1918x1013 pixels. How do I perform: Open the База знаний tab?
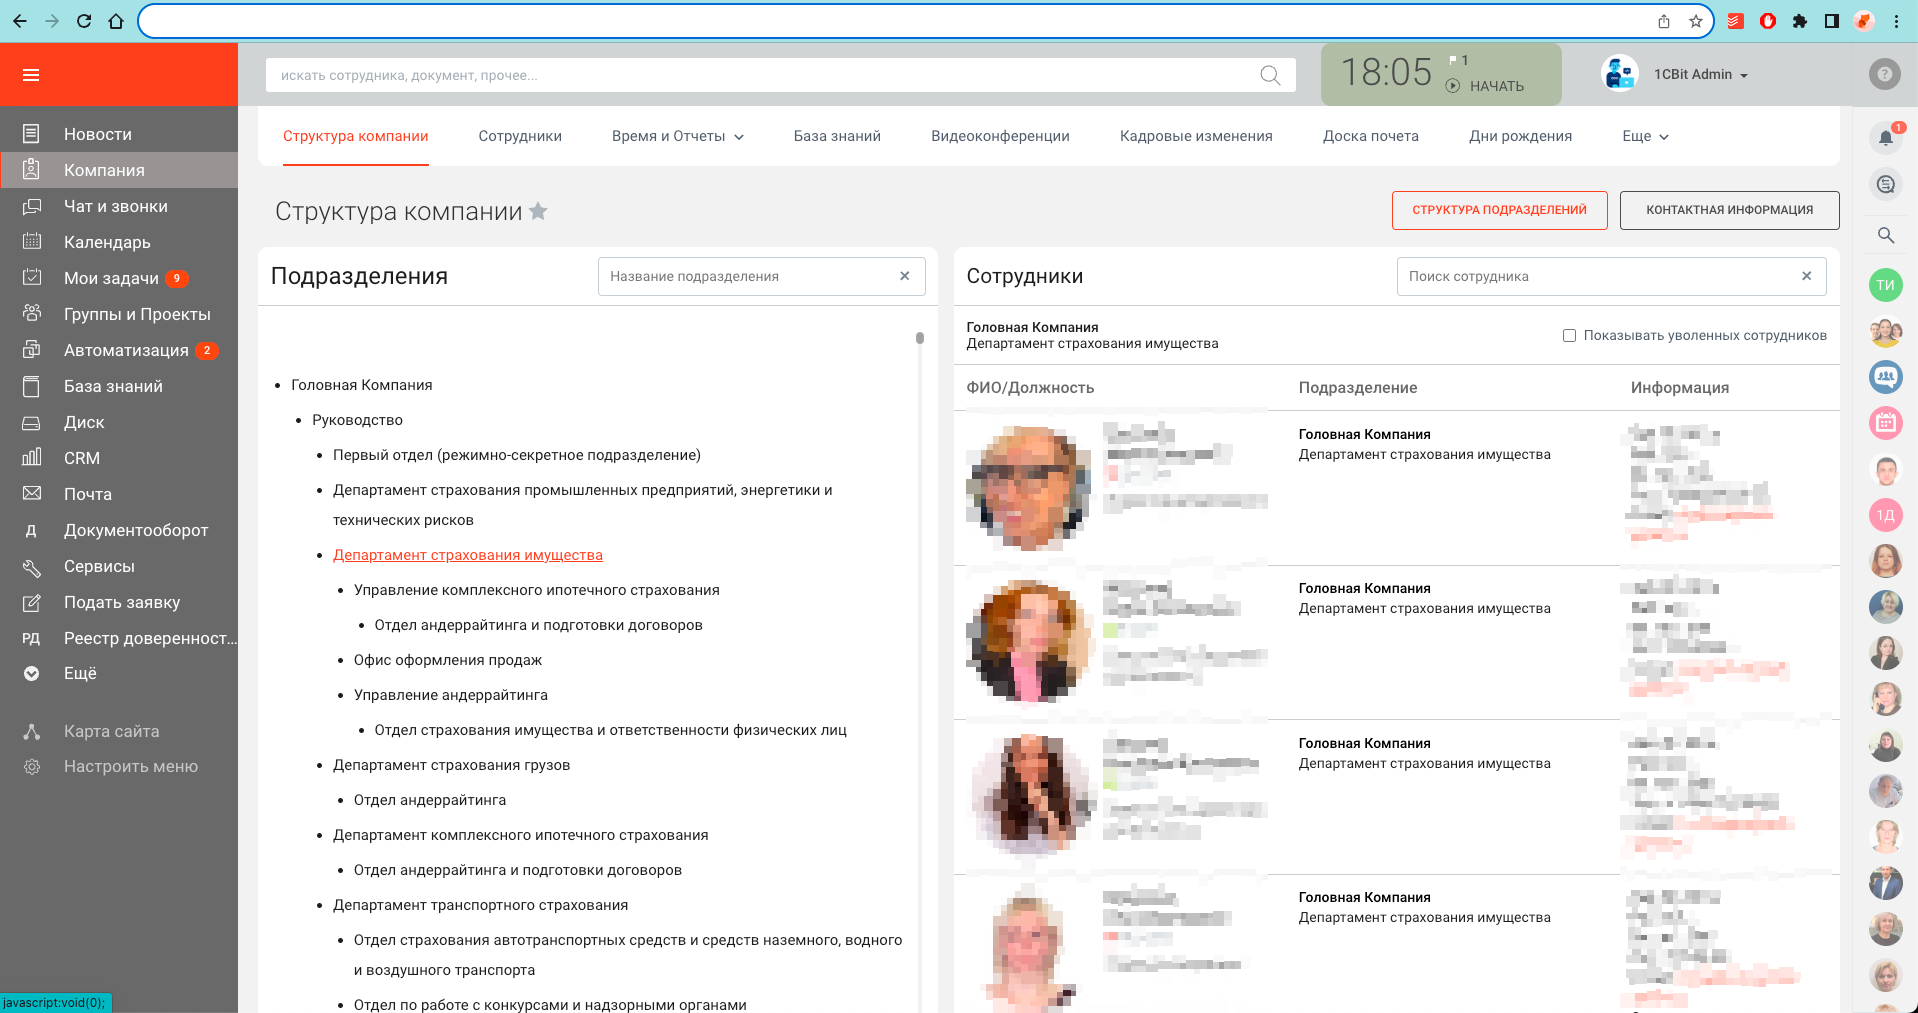pyautogui.click(x=837, y=136)
